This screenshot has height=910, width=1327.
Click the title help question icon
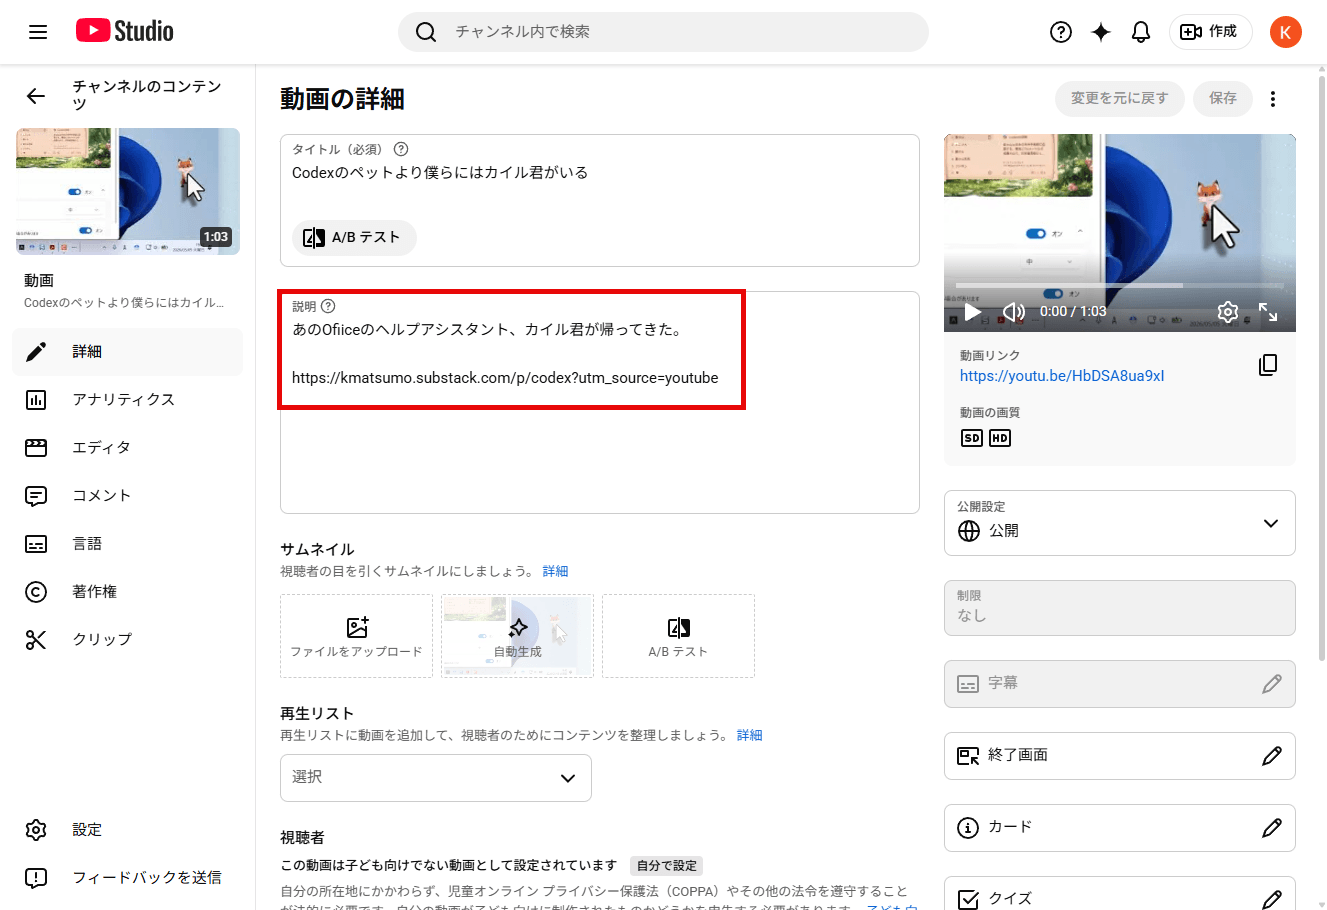(x=401, y=149)
